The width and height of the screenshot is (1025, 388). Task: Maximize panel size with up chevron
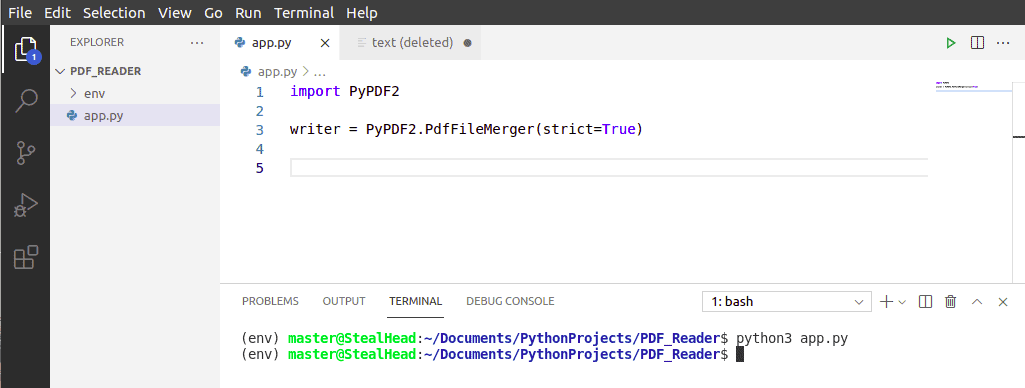[977, 302]
